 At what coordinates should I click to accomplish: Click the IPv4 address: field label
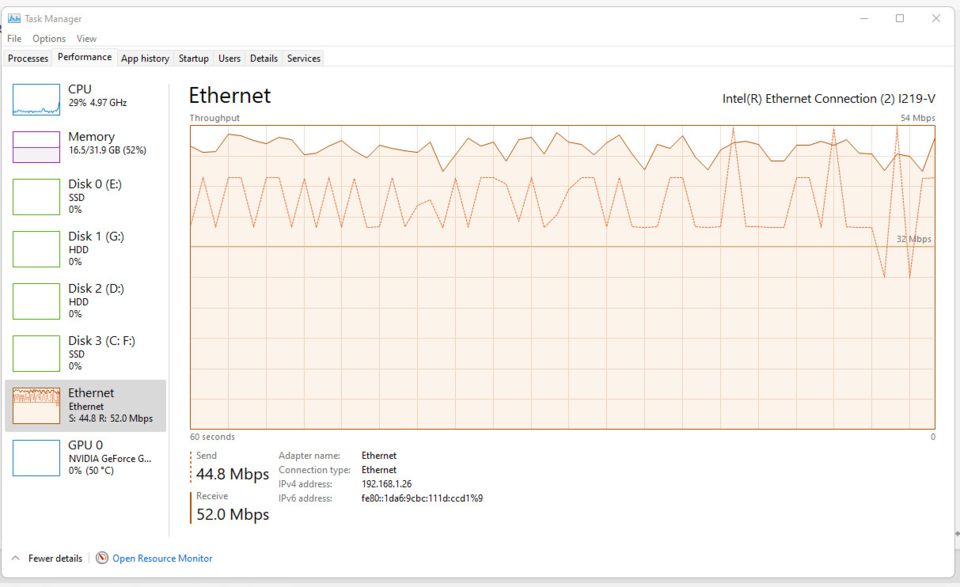click(x=305, y=484)
